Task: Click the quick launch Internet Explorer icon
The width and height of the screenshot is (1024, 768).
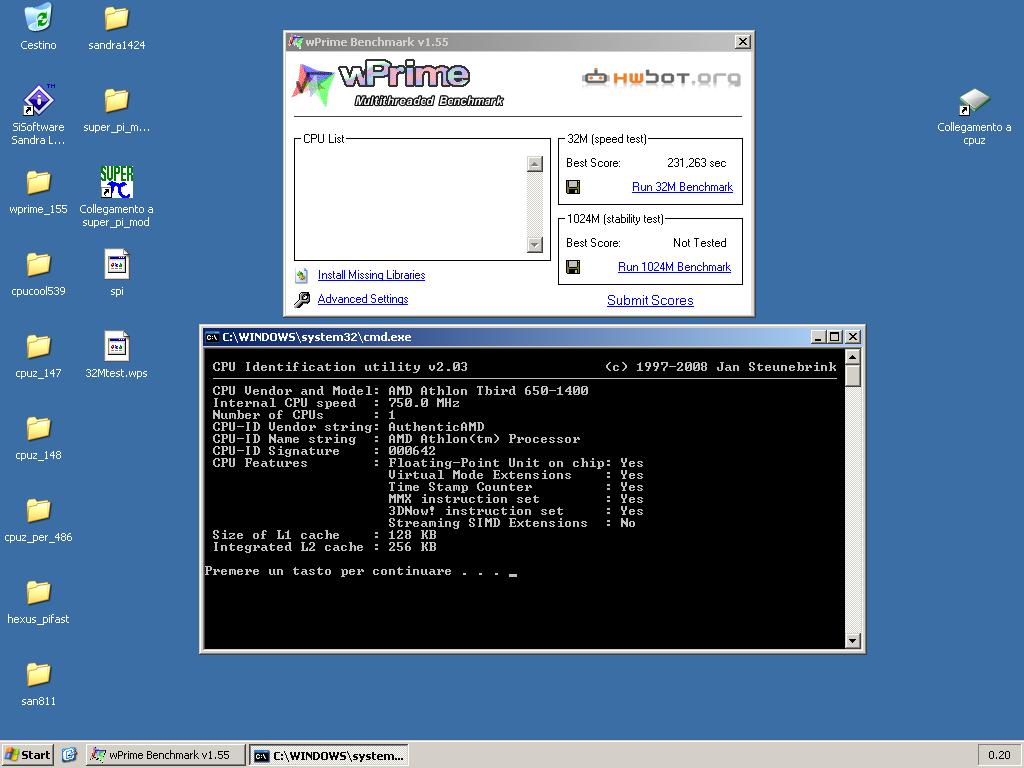Action: pyautogui.click(x=69, y=755)
